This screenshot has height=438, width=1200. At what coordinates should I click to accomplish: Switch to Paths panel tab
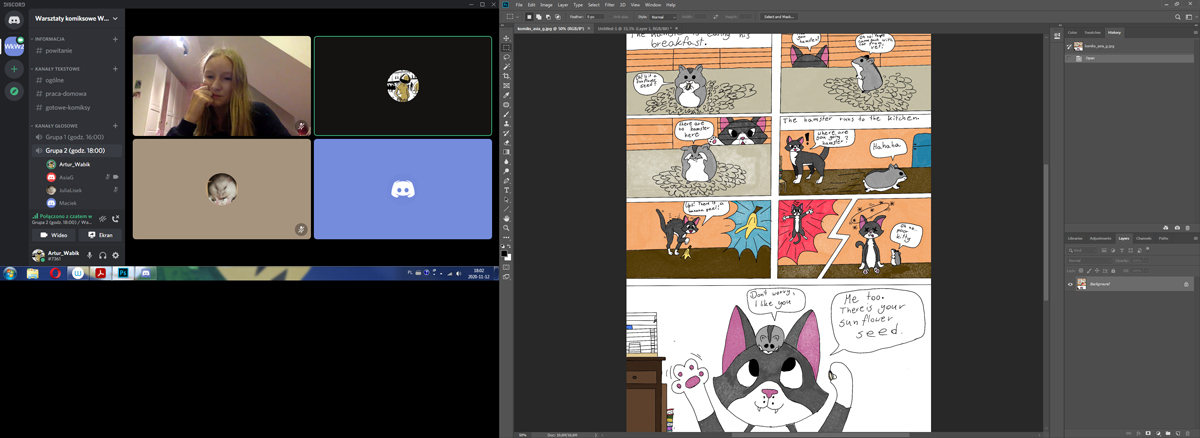coord(1164,238)
